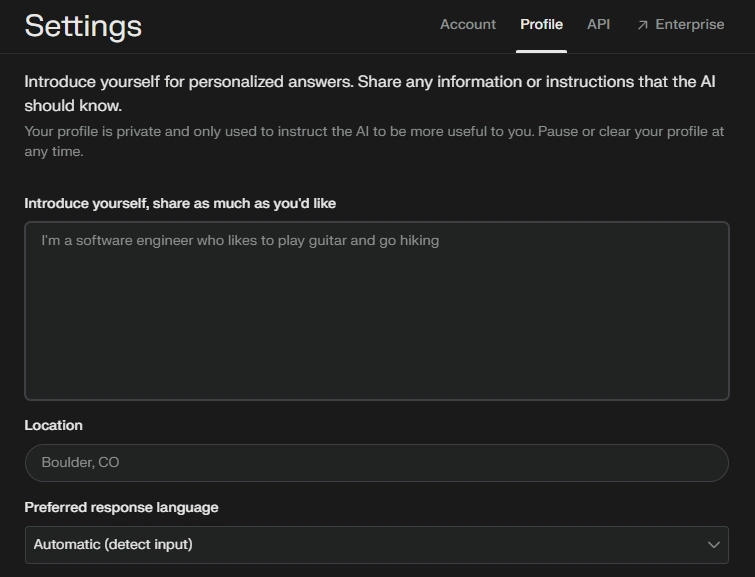Switch to the API tab
Image resolution: width=755 pixels, height=577 pixels.
(x=599, y=25)
